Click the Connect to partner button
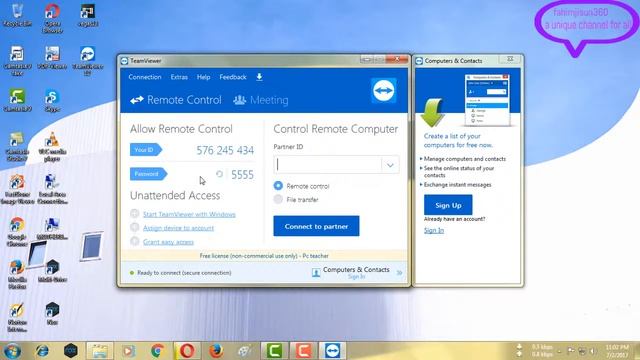This screenshot has height=360, width=640. tap(316, 226)
